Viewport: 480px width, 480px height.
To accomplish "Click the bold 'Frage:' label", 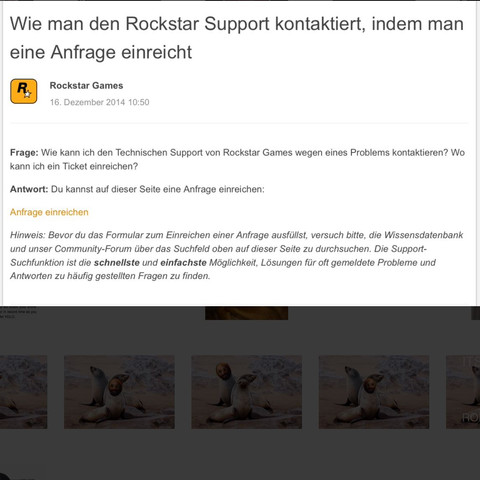I will [24, 153].
